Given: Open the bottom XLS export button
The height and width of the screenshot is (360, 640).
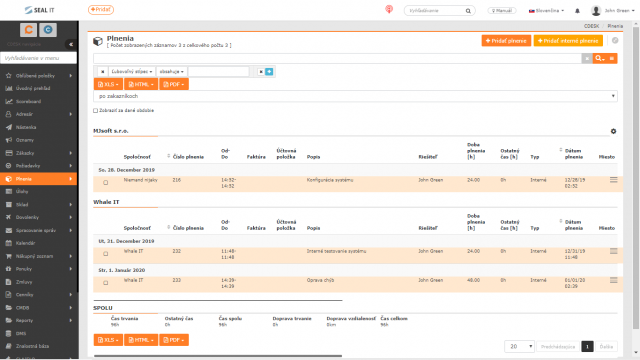Looking at the screenshot, I should pos(108,340).
